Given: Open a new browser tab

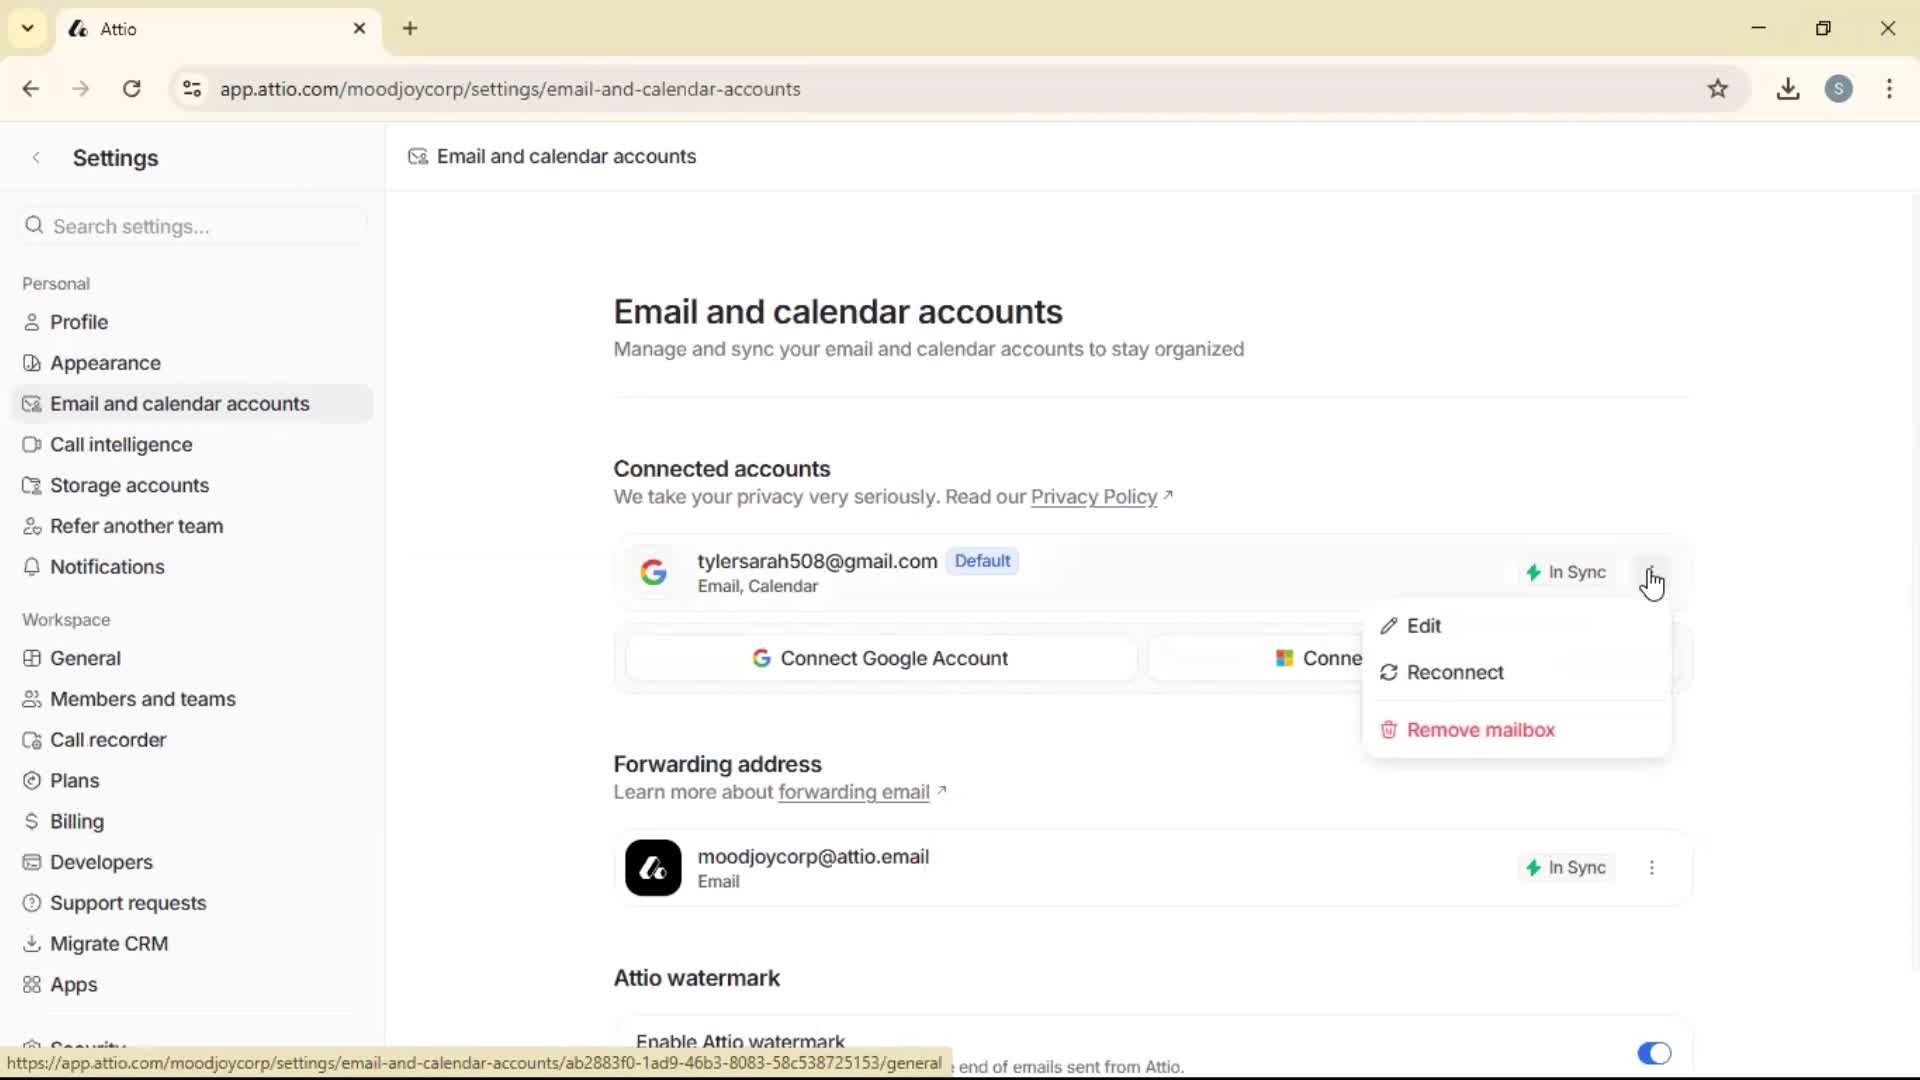Looking at the screenshot, I should (x=410, y=28).
